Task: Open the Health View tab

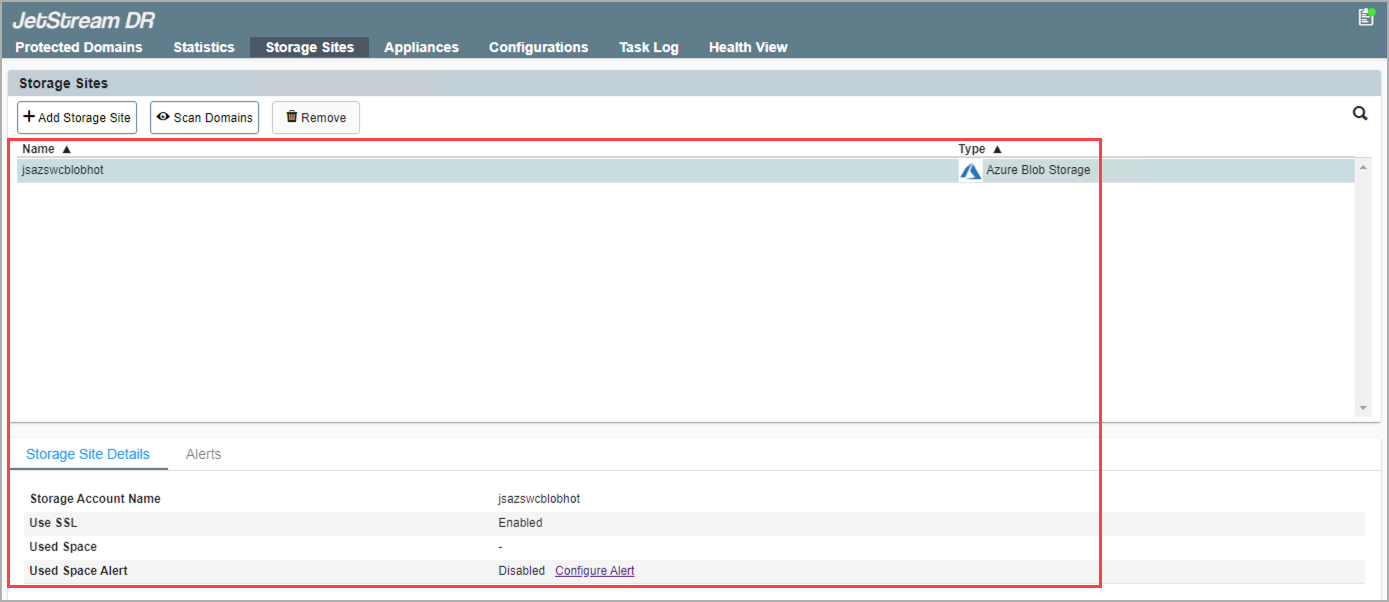Action: [748, 47]
